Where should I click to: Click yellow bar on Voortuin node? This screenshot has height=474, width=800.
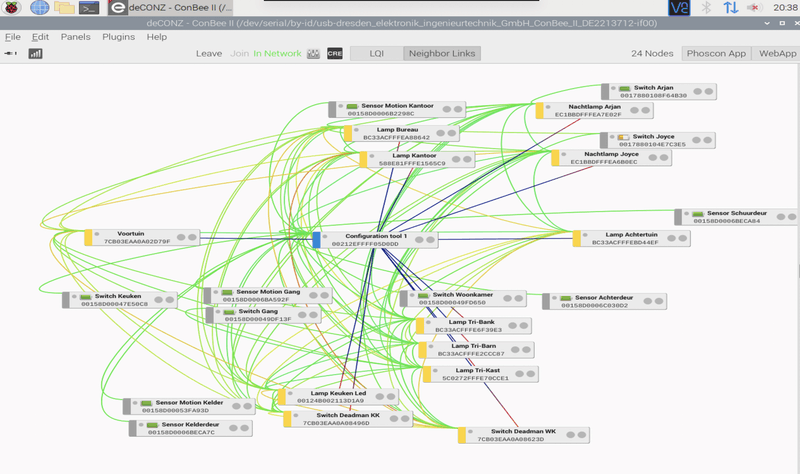click(x=88, y=237)
